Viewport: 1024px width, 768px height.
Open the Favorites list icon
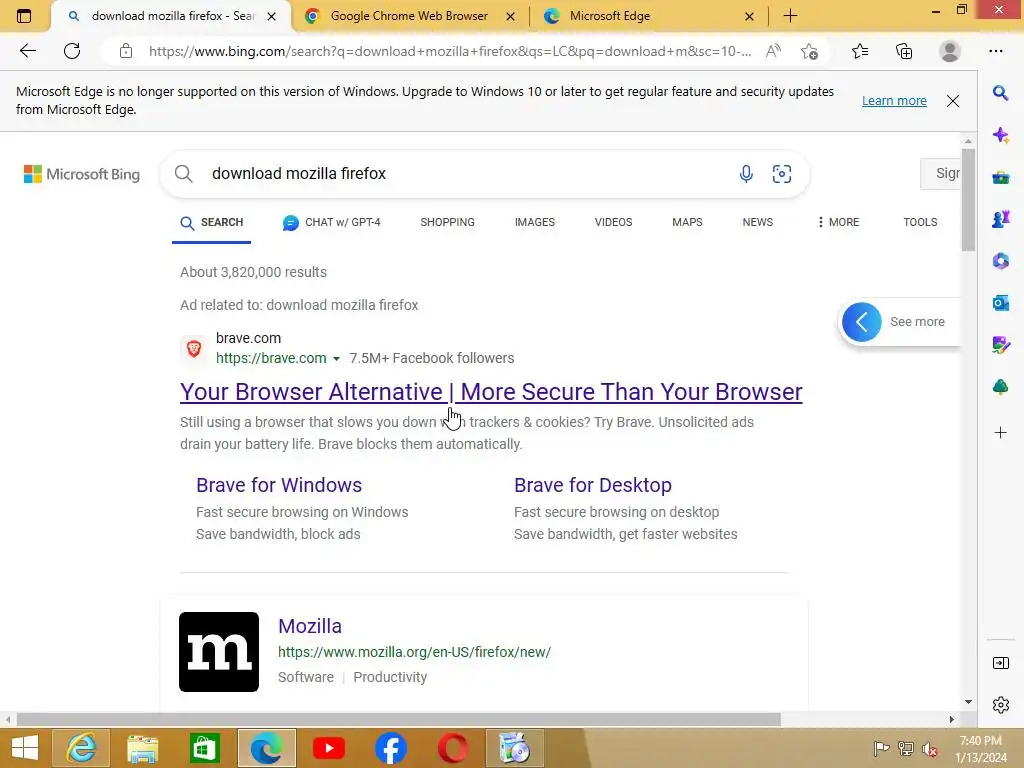coord(860,51)
